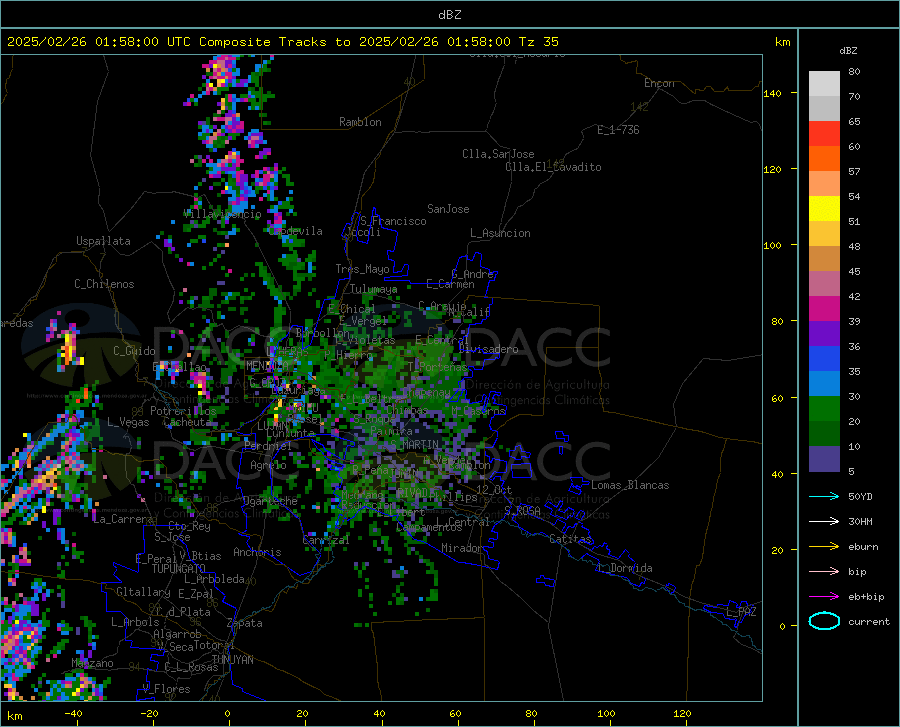Screen dimensions: 900x727
Task: Click the SanJose map label
Action: coord(448,209)
